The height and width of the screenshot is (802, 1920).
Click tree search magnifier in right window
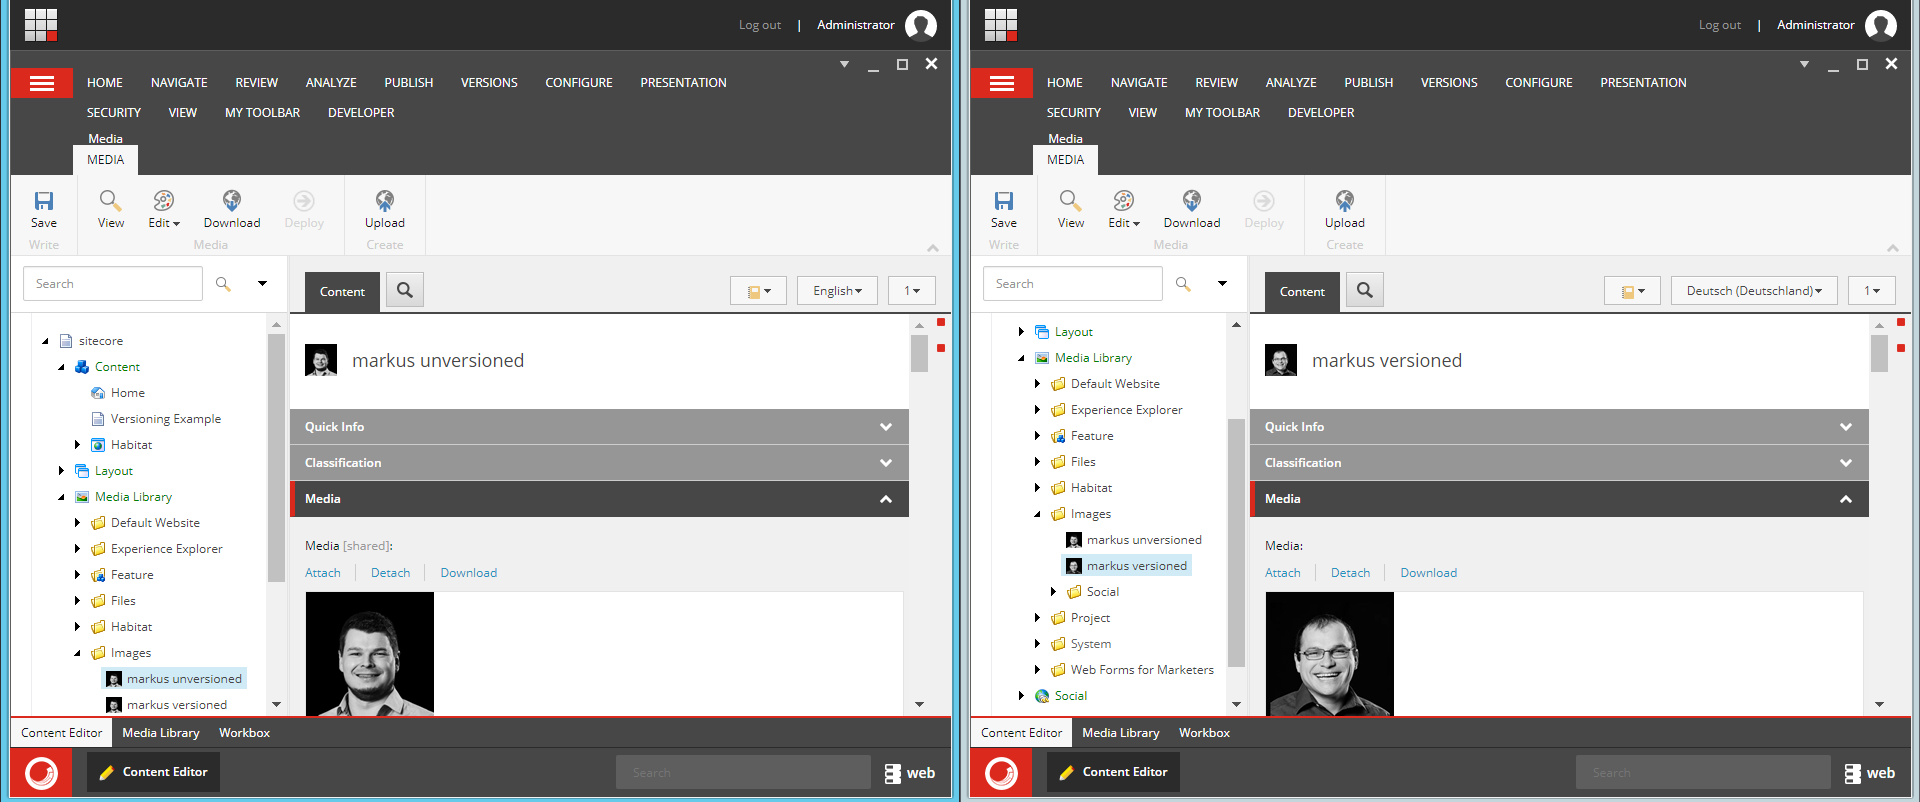1183,284
